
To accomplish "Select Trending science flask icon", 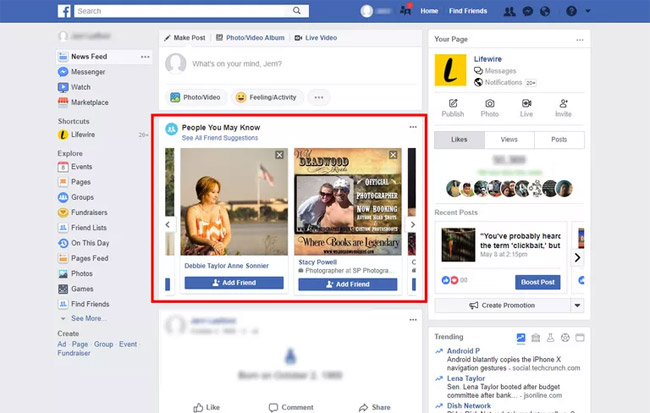I will coord(550,338).
